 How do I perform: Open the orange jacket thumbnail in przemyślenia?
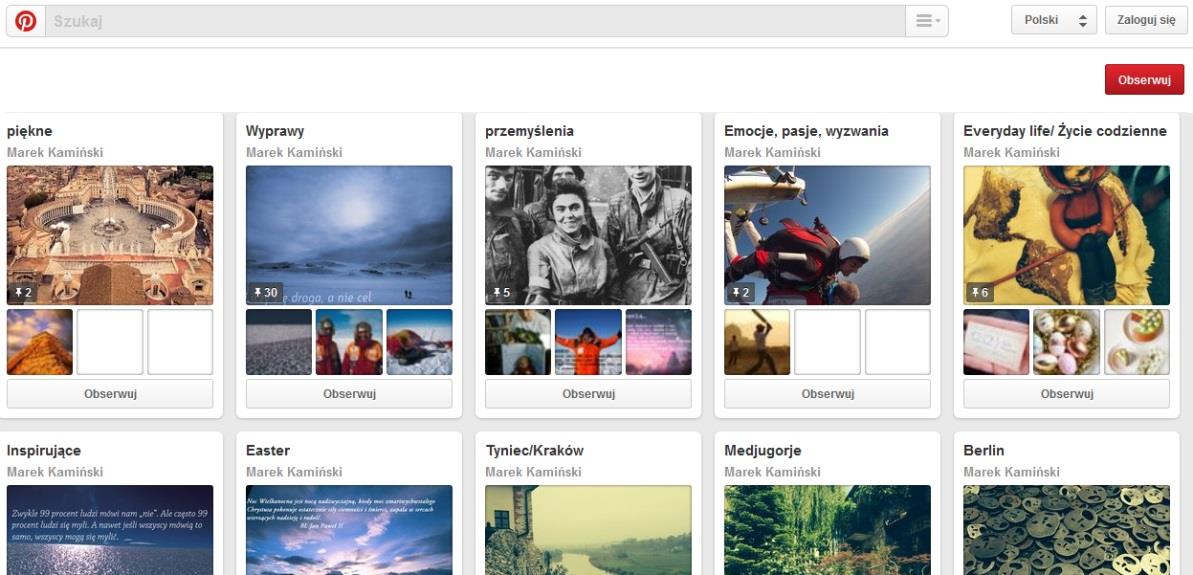pyautogui.click(x=588, y=342)
